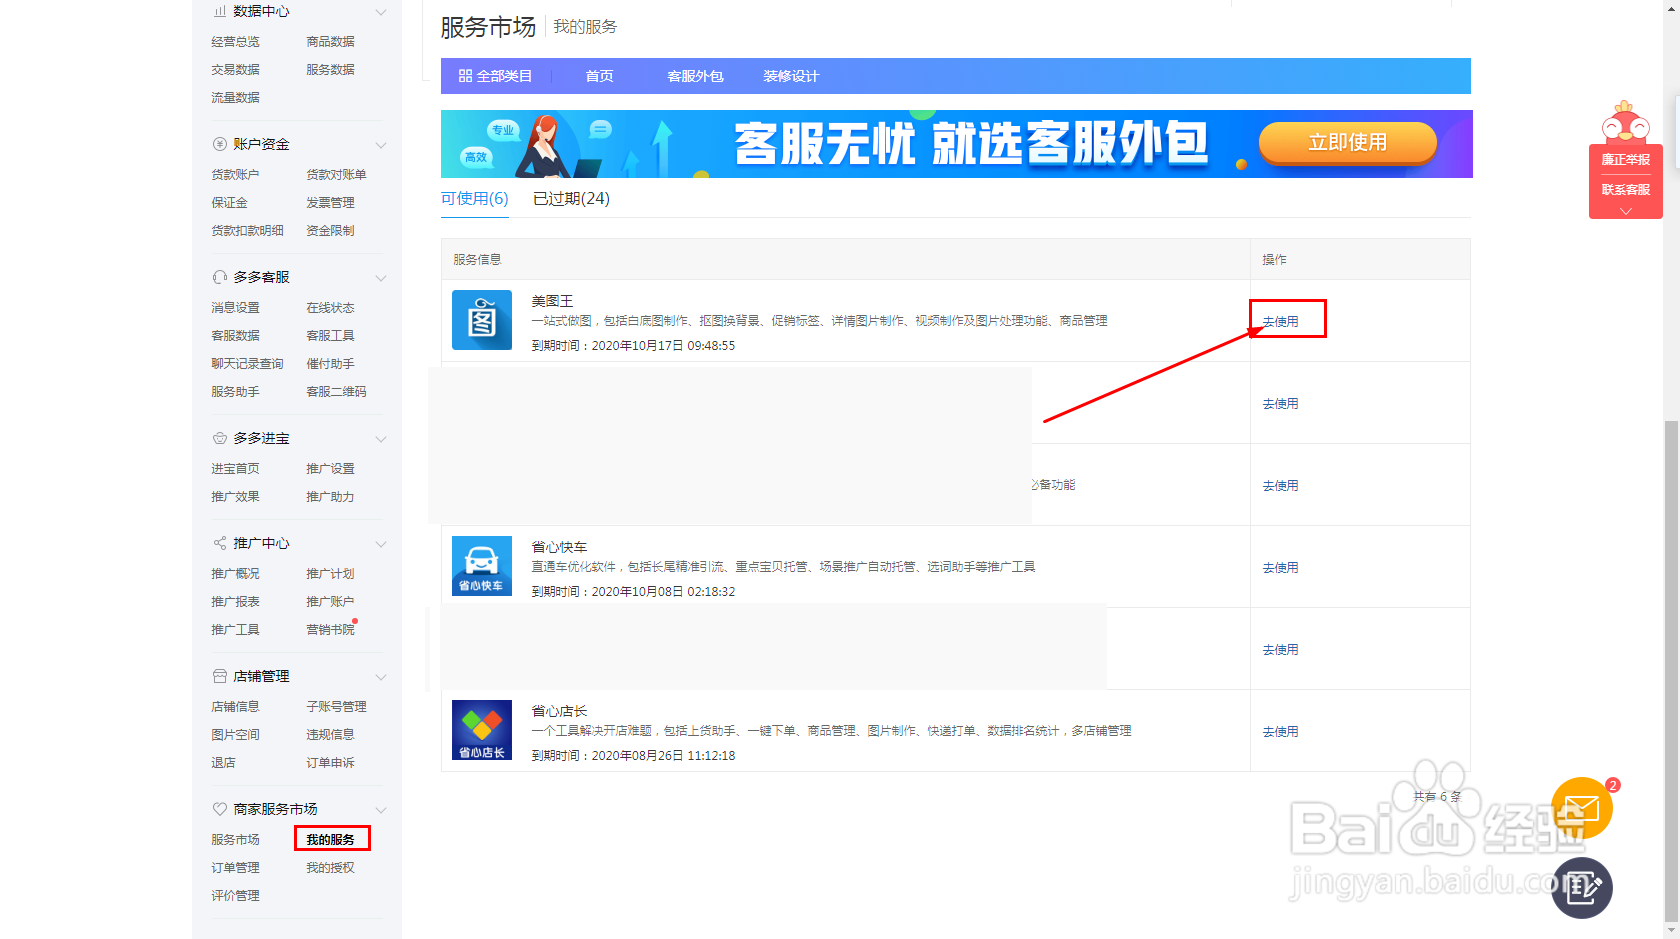The width and height of the screenshot is (1680, 939).
Task: Select 客服外包 in the nav bar
Action: point(695,76)
